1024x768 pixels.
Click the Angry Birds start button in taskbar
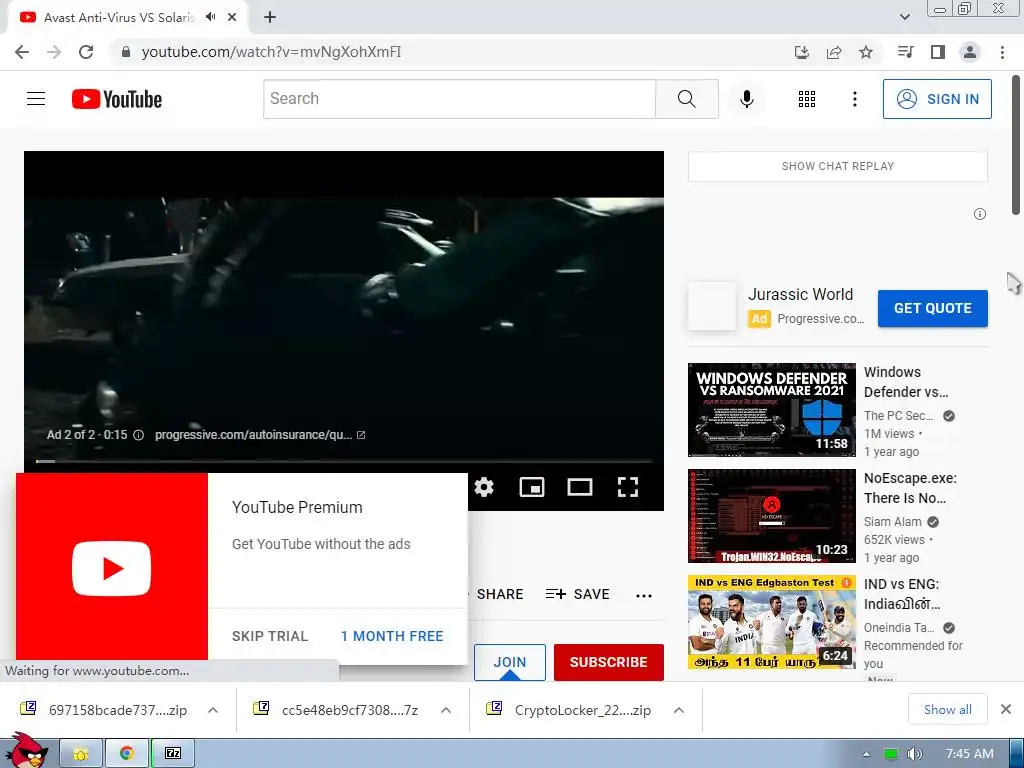(x=26, y=751)
